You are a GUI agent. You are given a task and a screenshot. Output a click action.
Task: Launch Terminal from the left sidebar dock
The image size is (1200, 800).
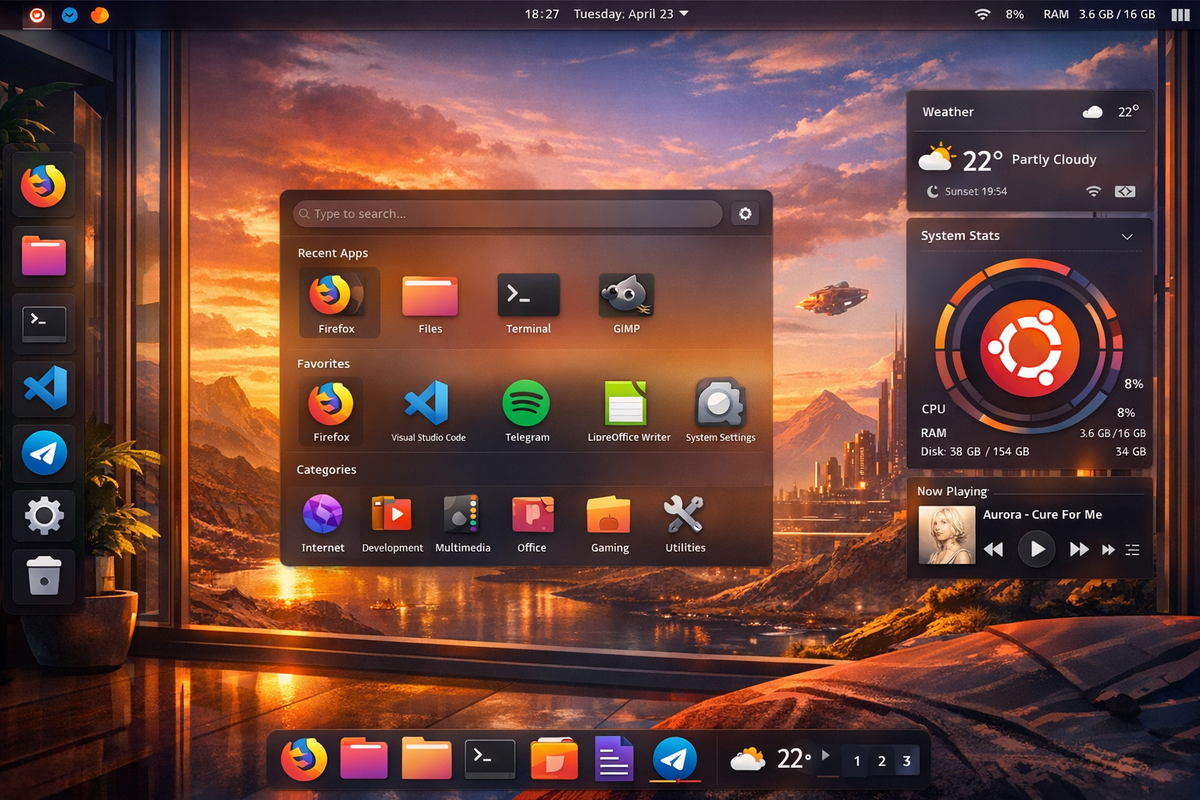pos(43,323)
